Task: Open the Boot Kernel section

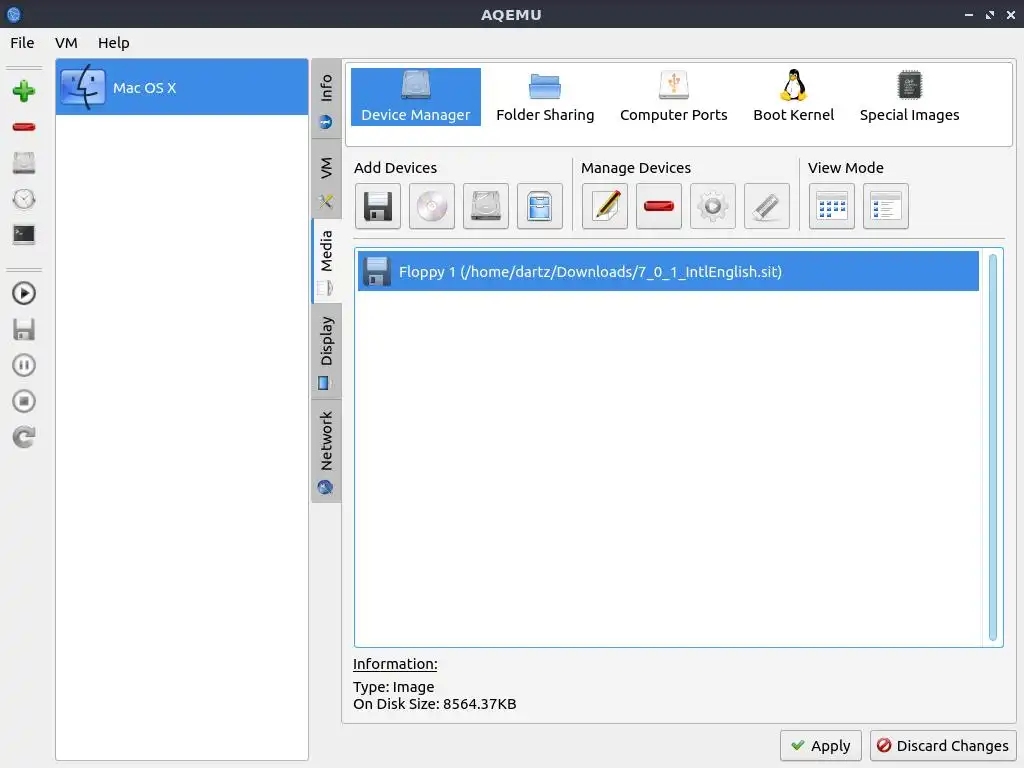Action: 793,97
